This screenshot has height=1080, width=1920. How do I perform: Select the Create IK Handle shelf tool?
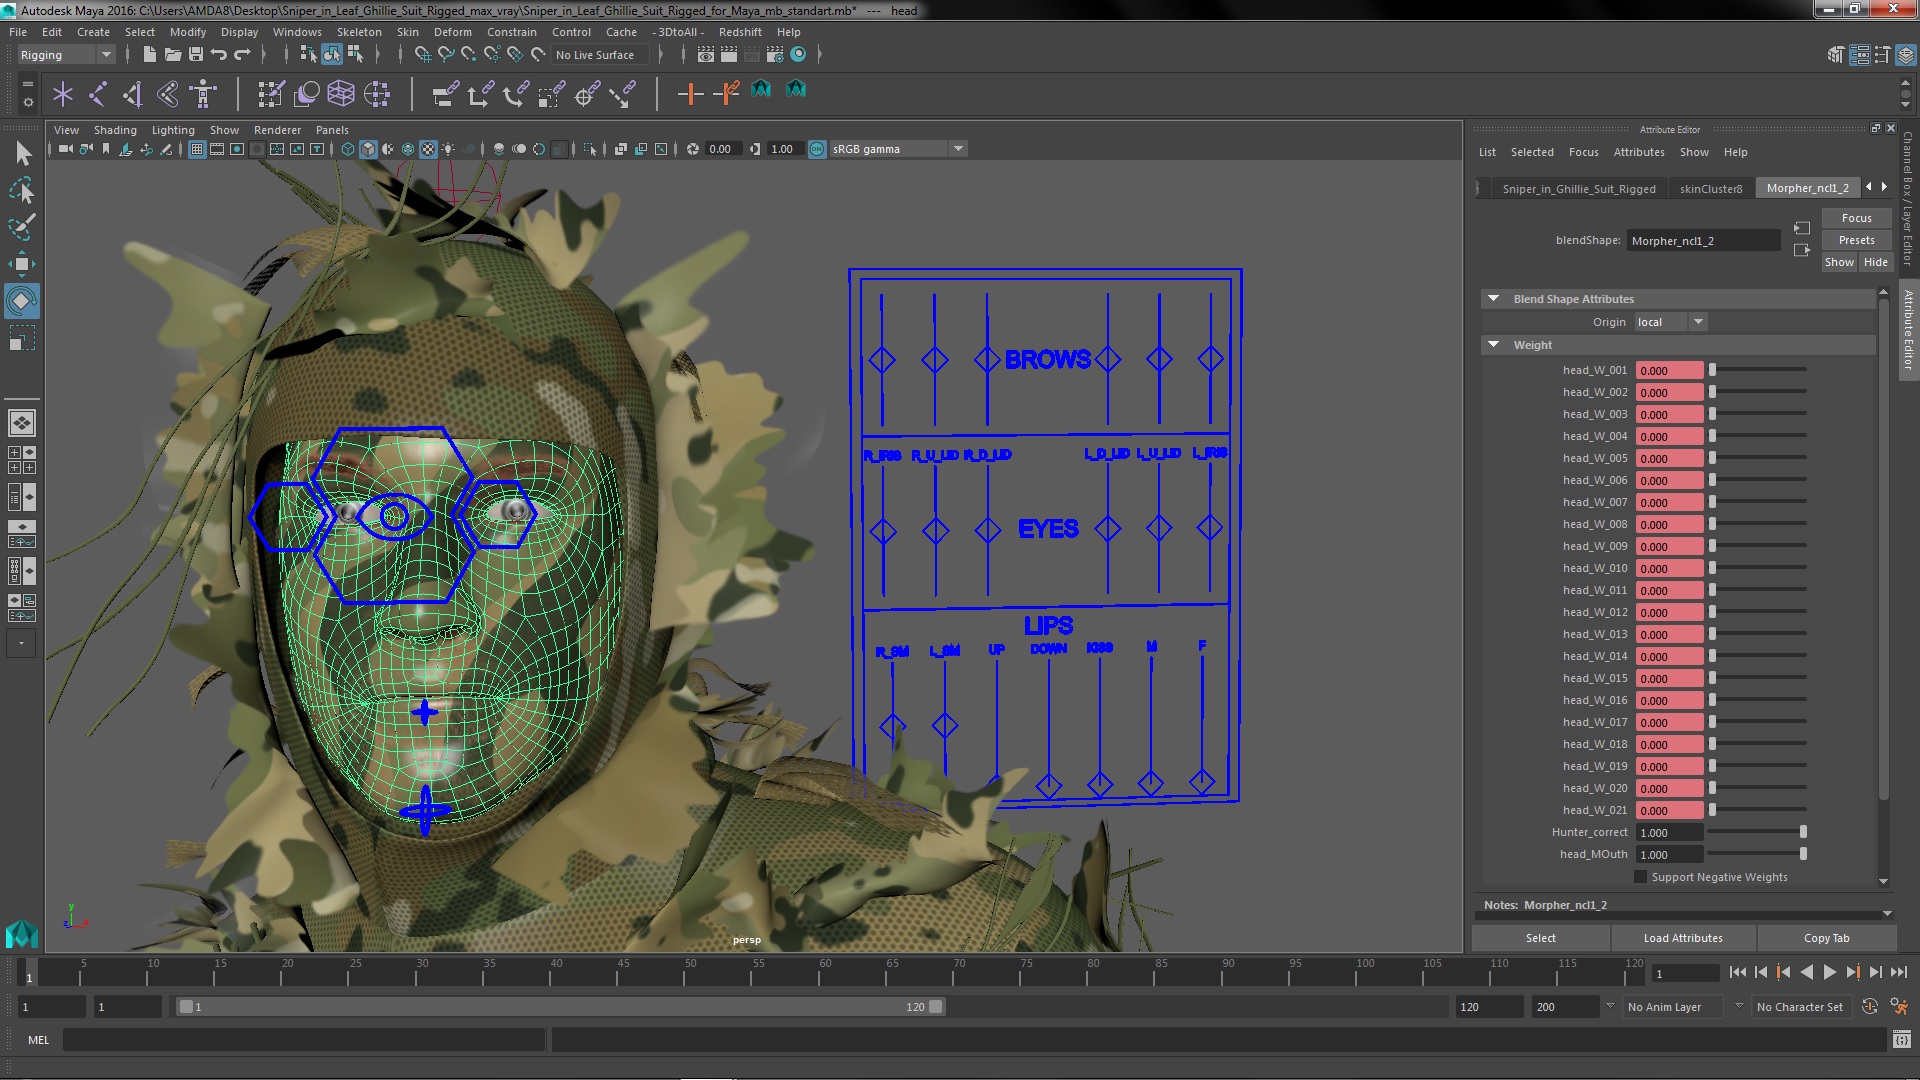(168, 94)
